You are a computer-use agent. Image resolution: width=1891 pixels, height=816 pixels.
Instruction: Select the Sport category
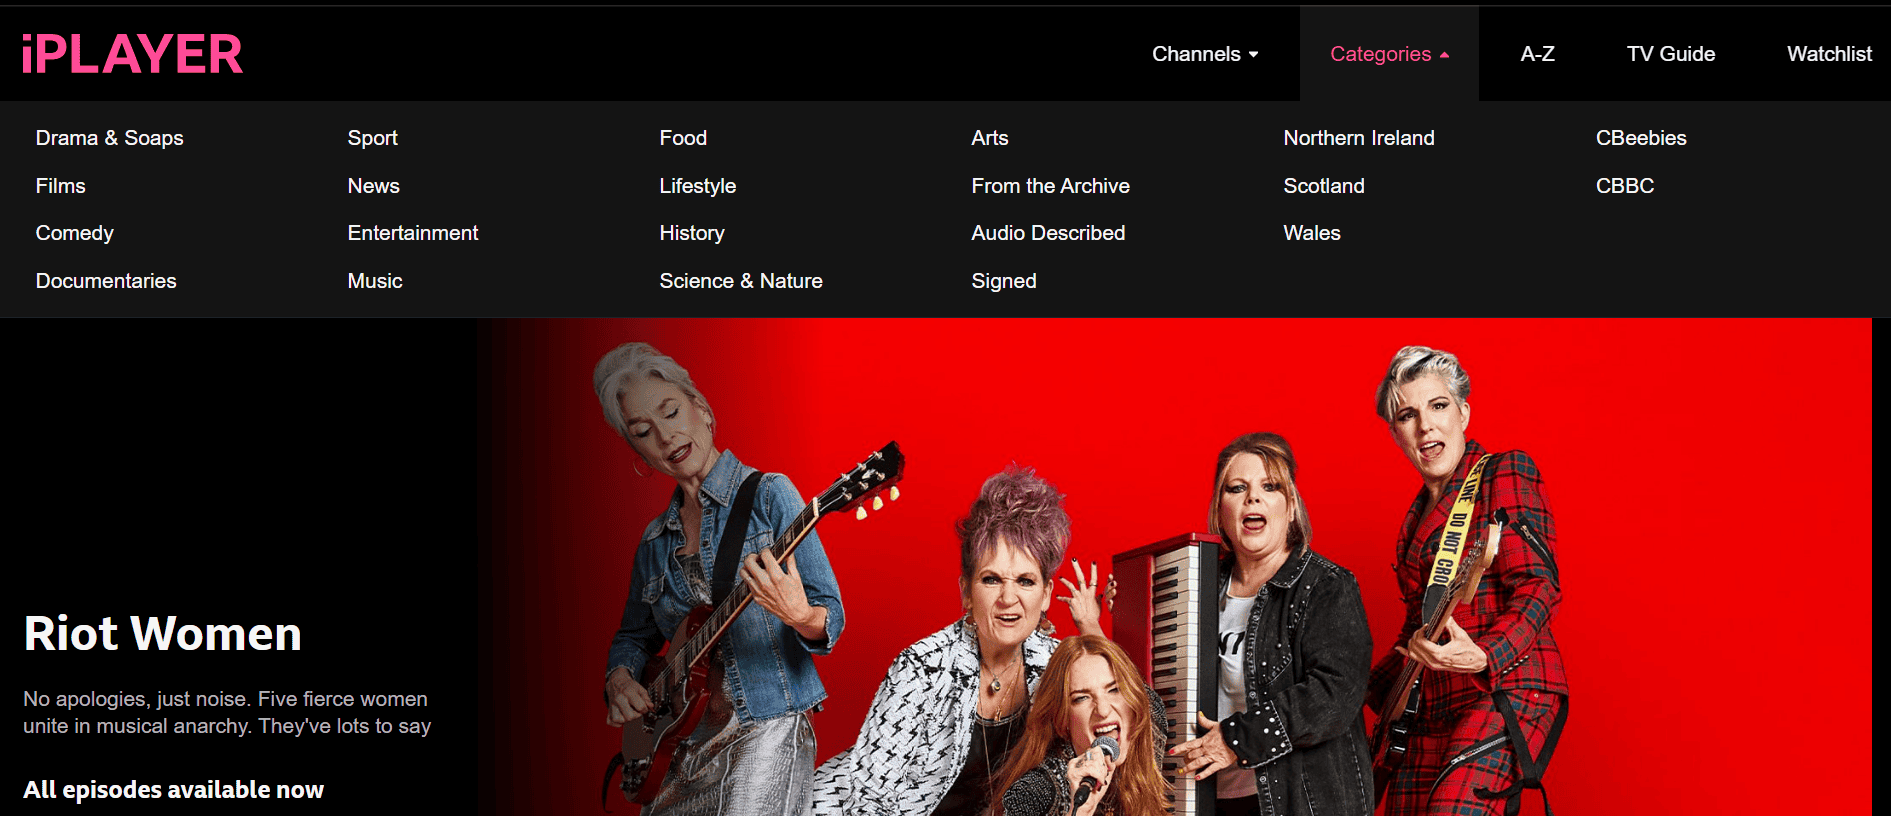point(373,138)
